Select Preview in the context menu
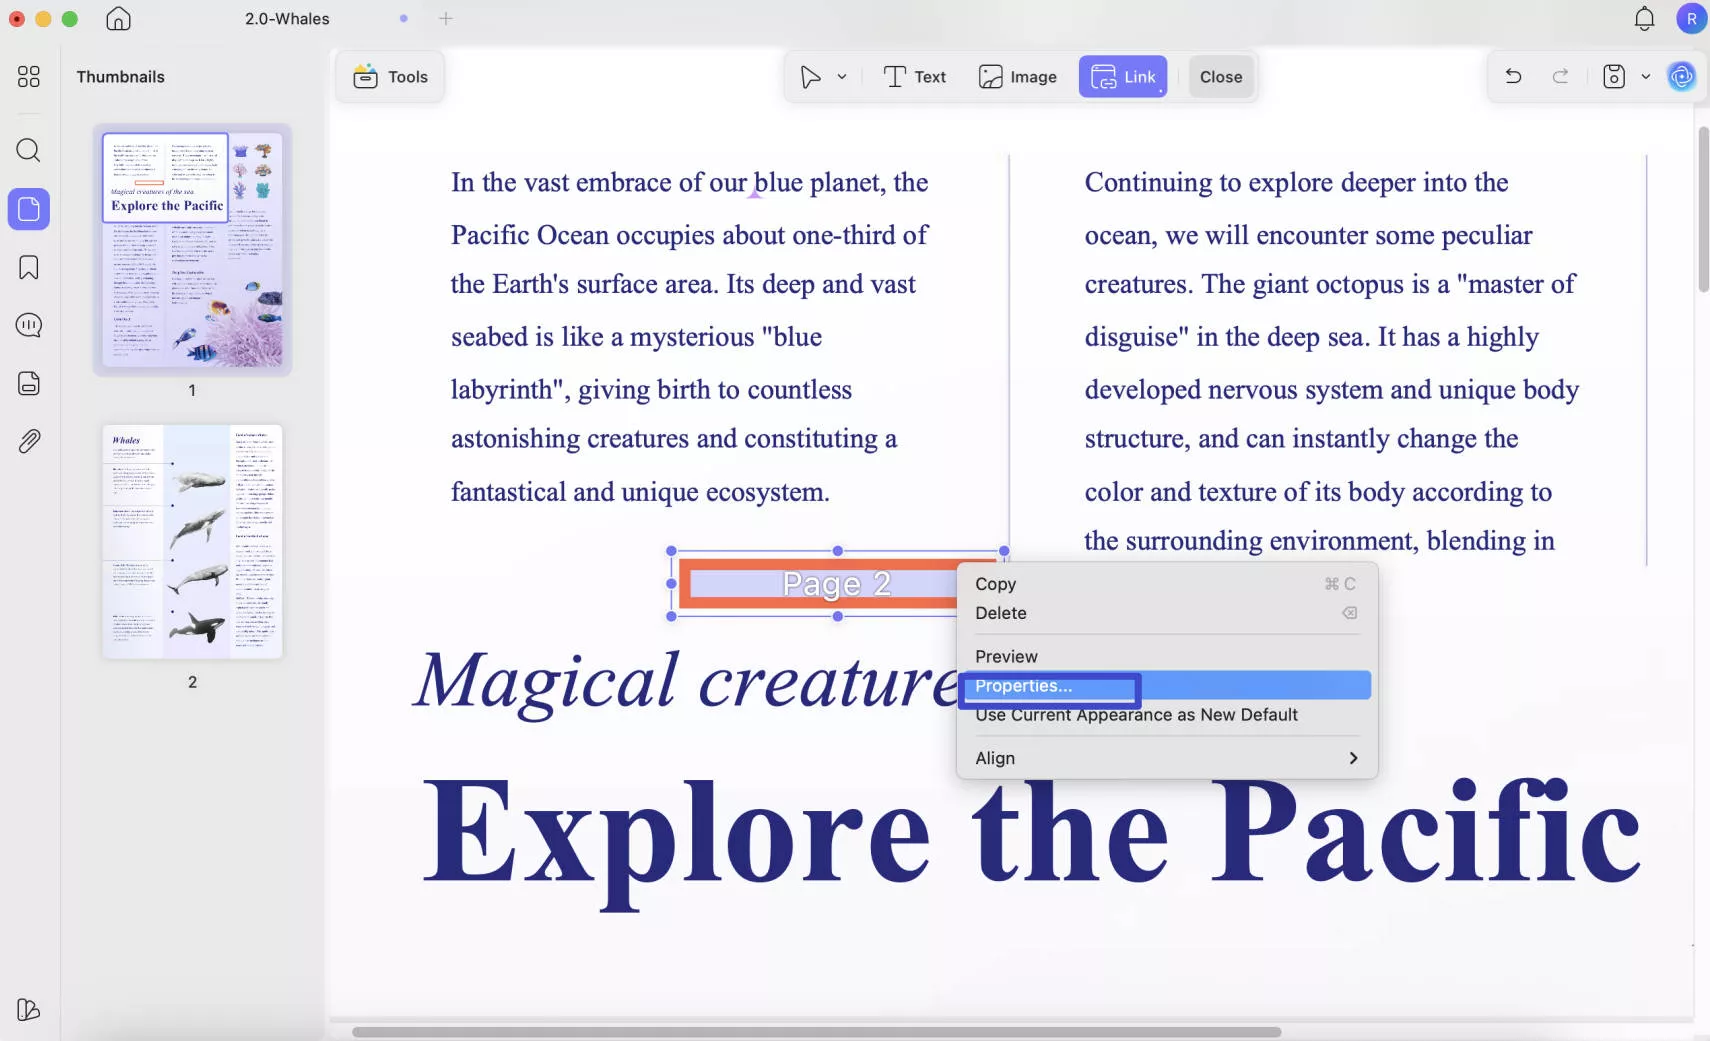The image size is (1710, 1041). tap(1167, 656)
